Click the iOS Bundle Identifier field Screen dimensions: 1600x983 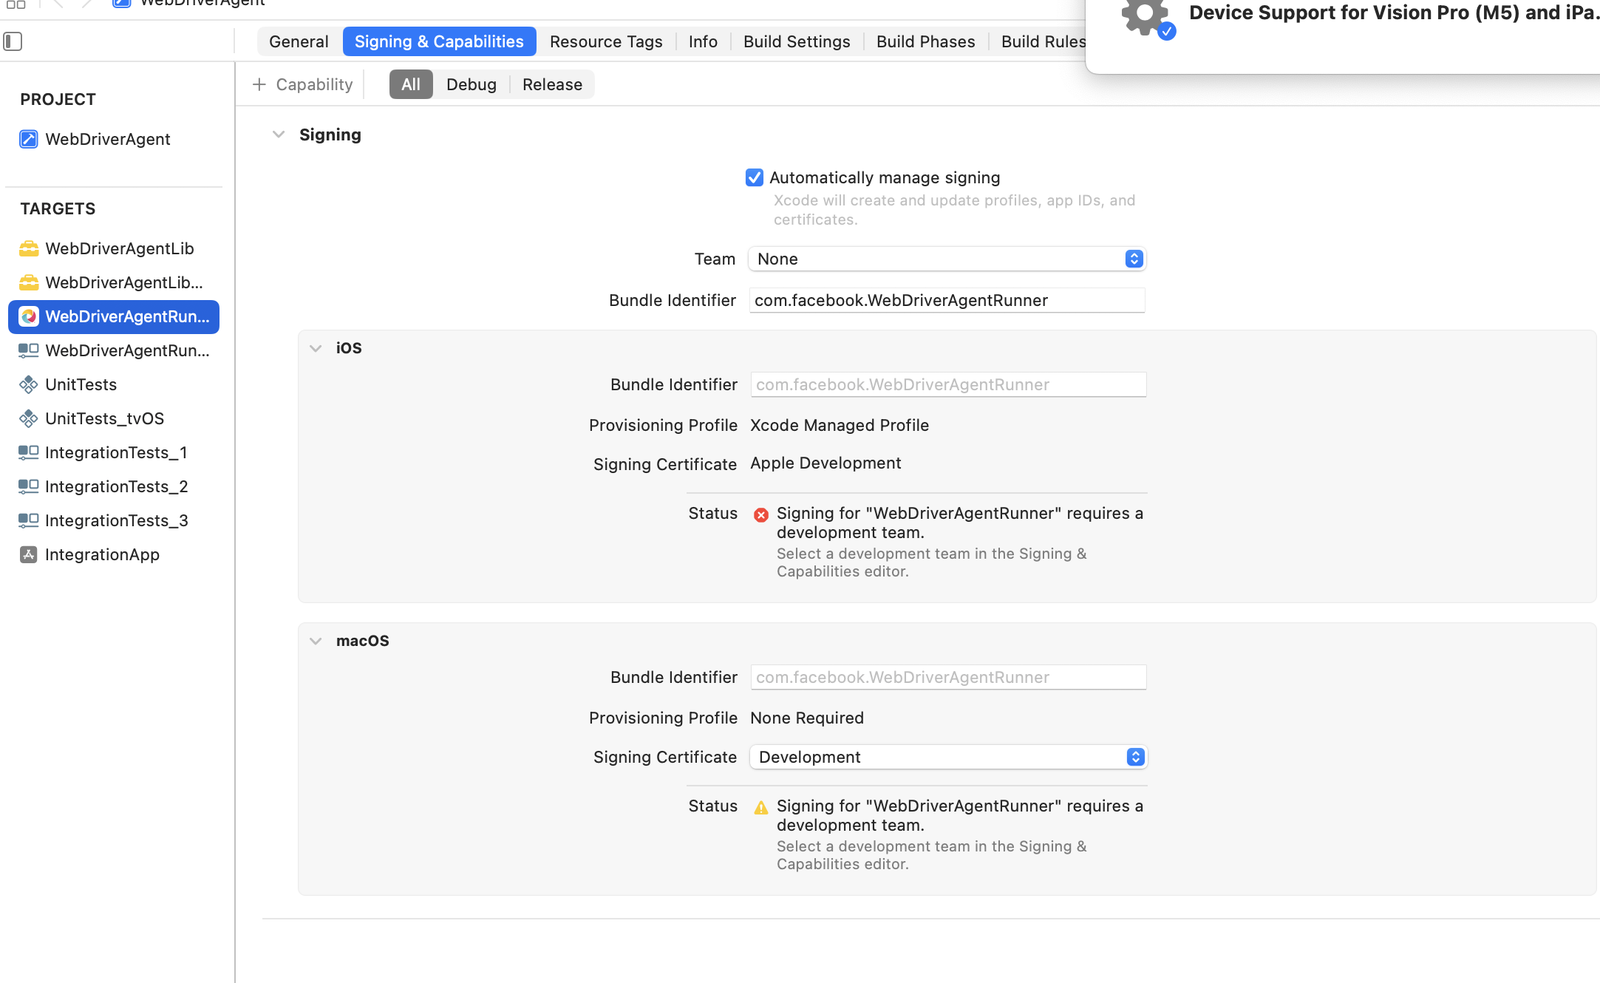point(948,384)
